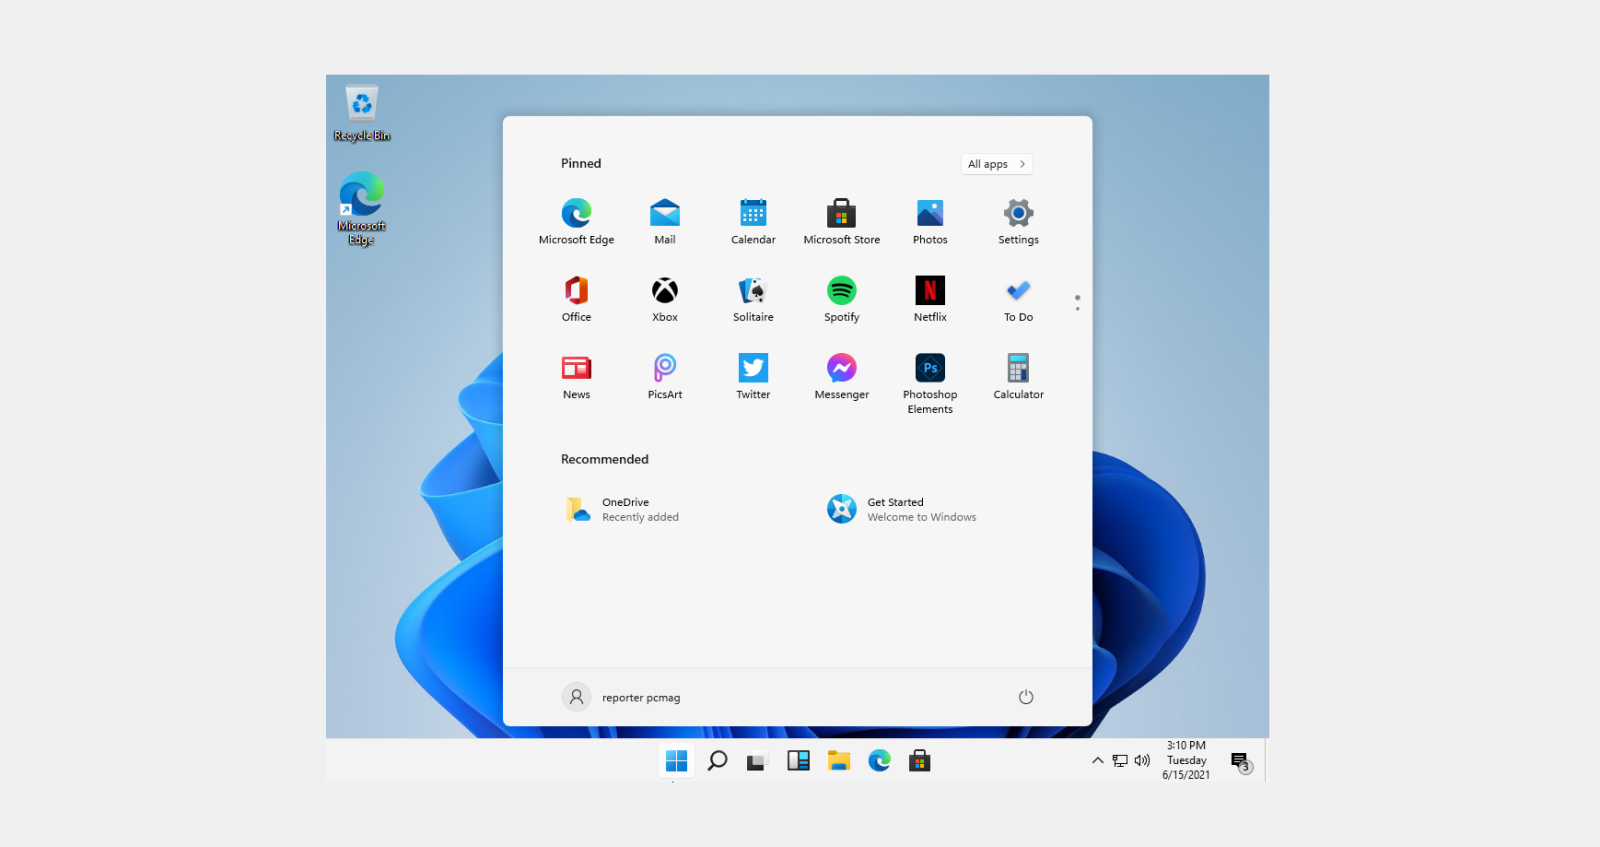Click the Start button on the taskbar
This screenshot has width=1600, height=847.
676,761
